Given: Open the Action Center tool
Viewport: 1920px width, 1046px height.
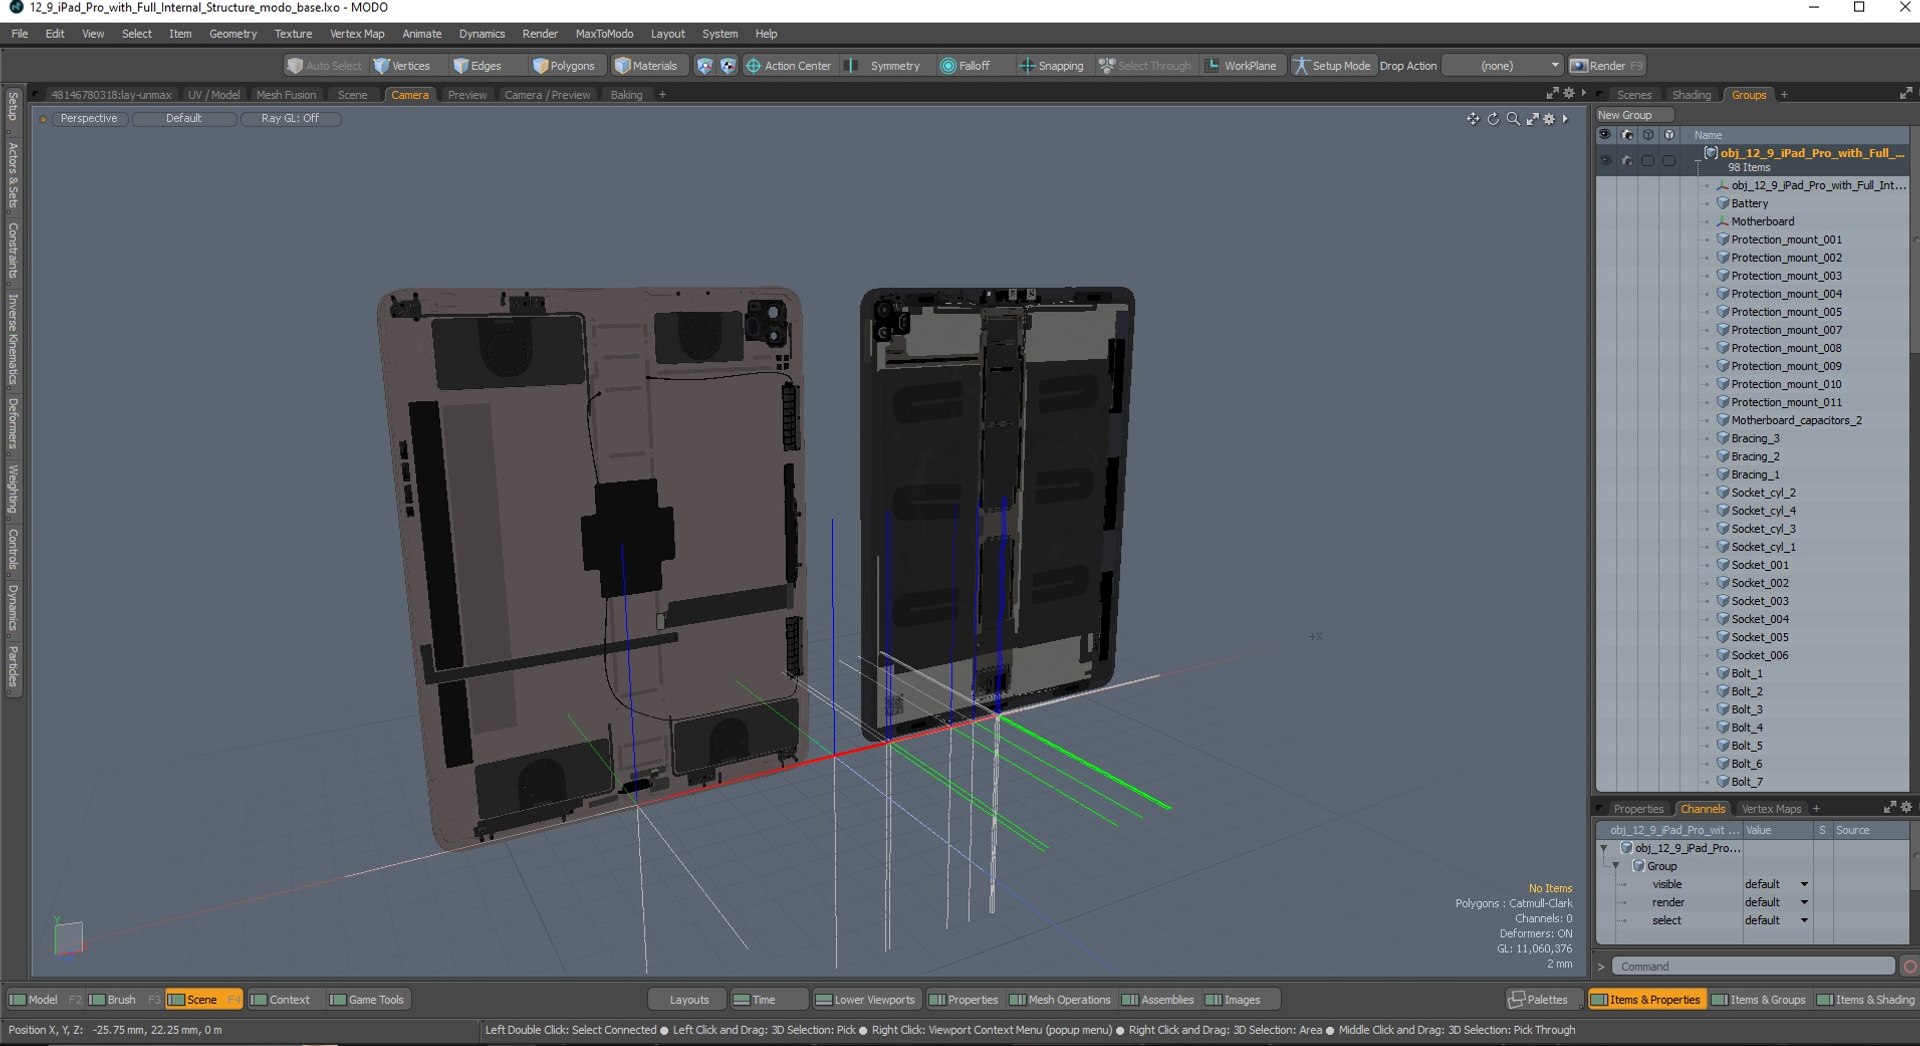Looking at the screenshot, I should tap(788, 66).
